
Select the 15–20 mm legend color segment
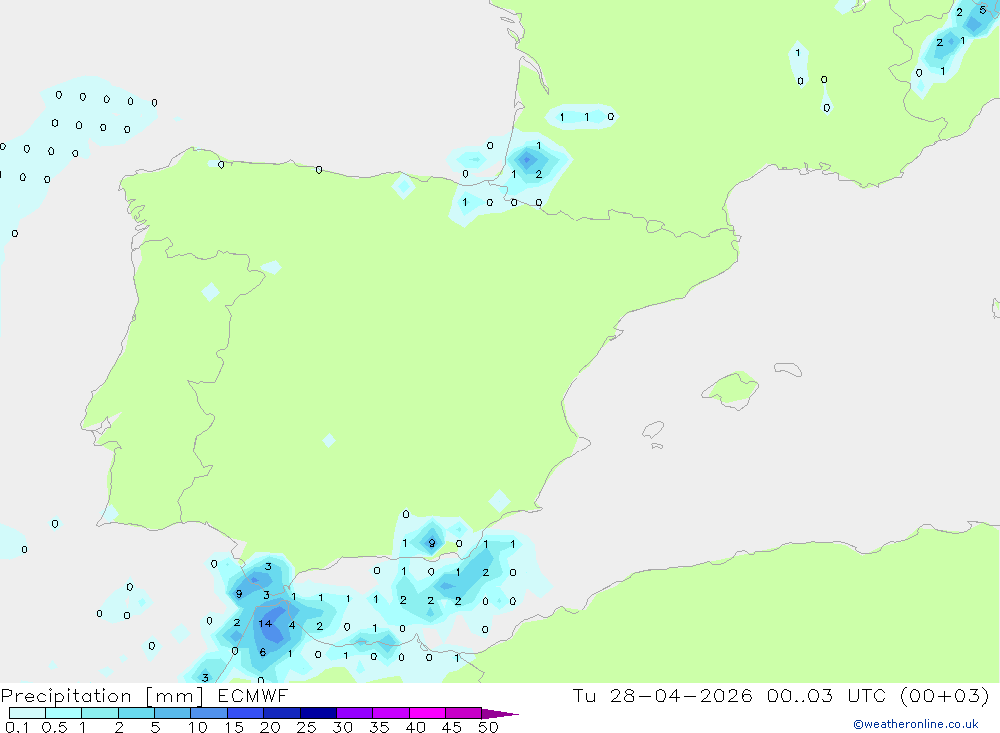click(x=246, y=713)
